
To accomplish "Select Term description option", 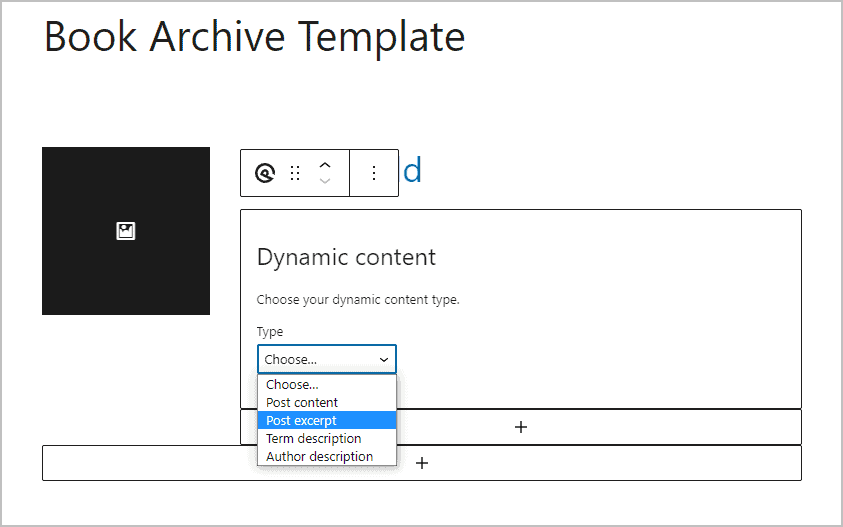I will (x=327, y=438).
